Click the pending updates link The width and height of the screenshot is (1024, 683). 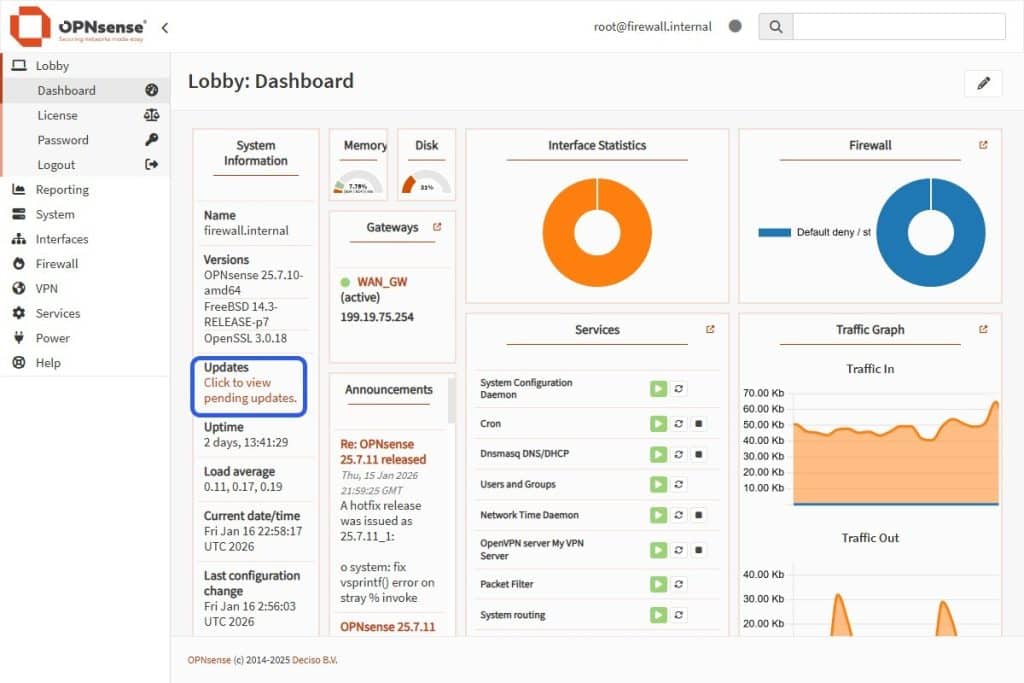click(244, 391)
